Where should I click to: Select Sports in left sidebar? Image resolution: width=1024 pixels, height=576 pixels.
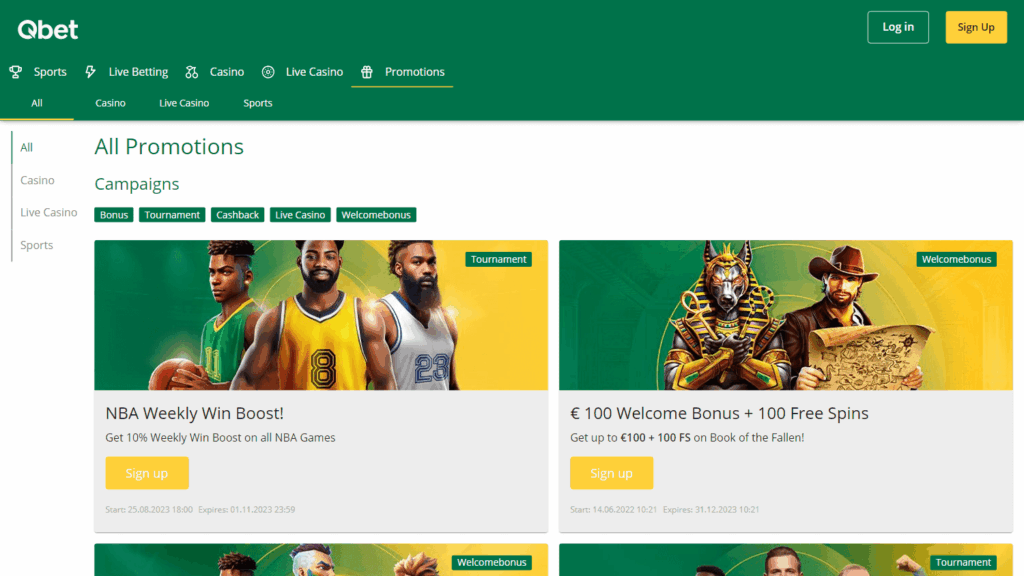coord(37,245)
